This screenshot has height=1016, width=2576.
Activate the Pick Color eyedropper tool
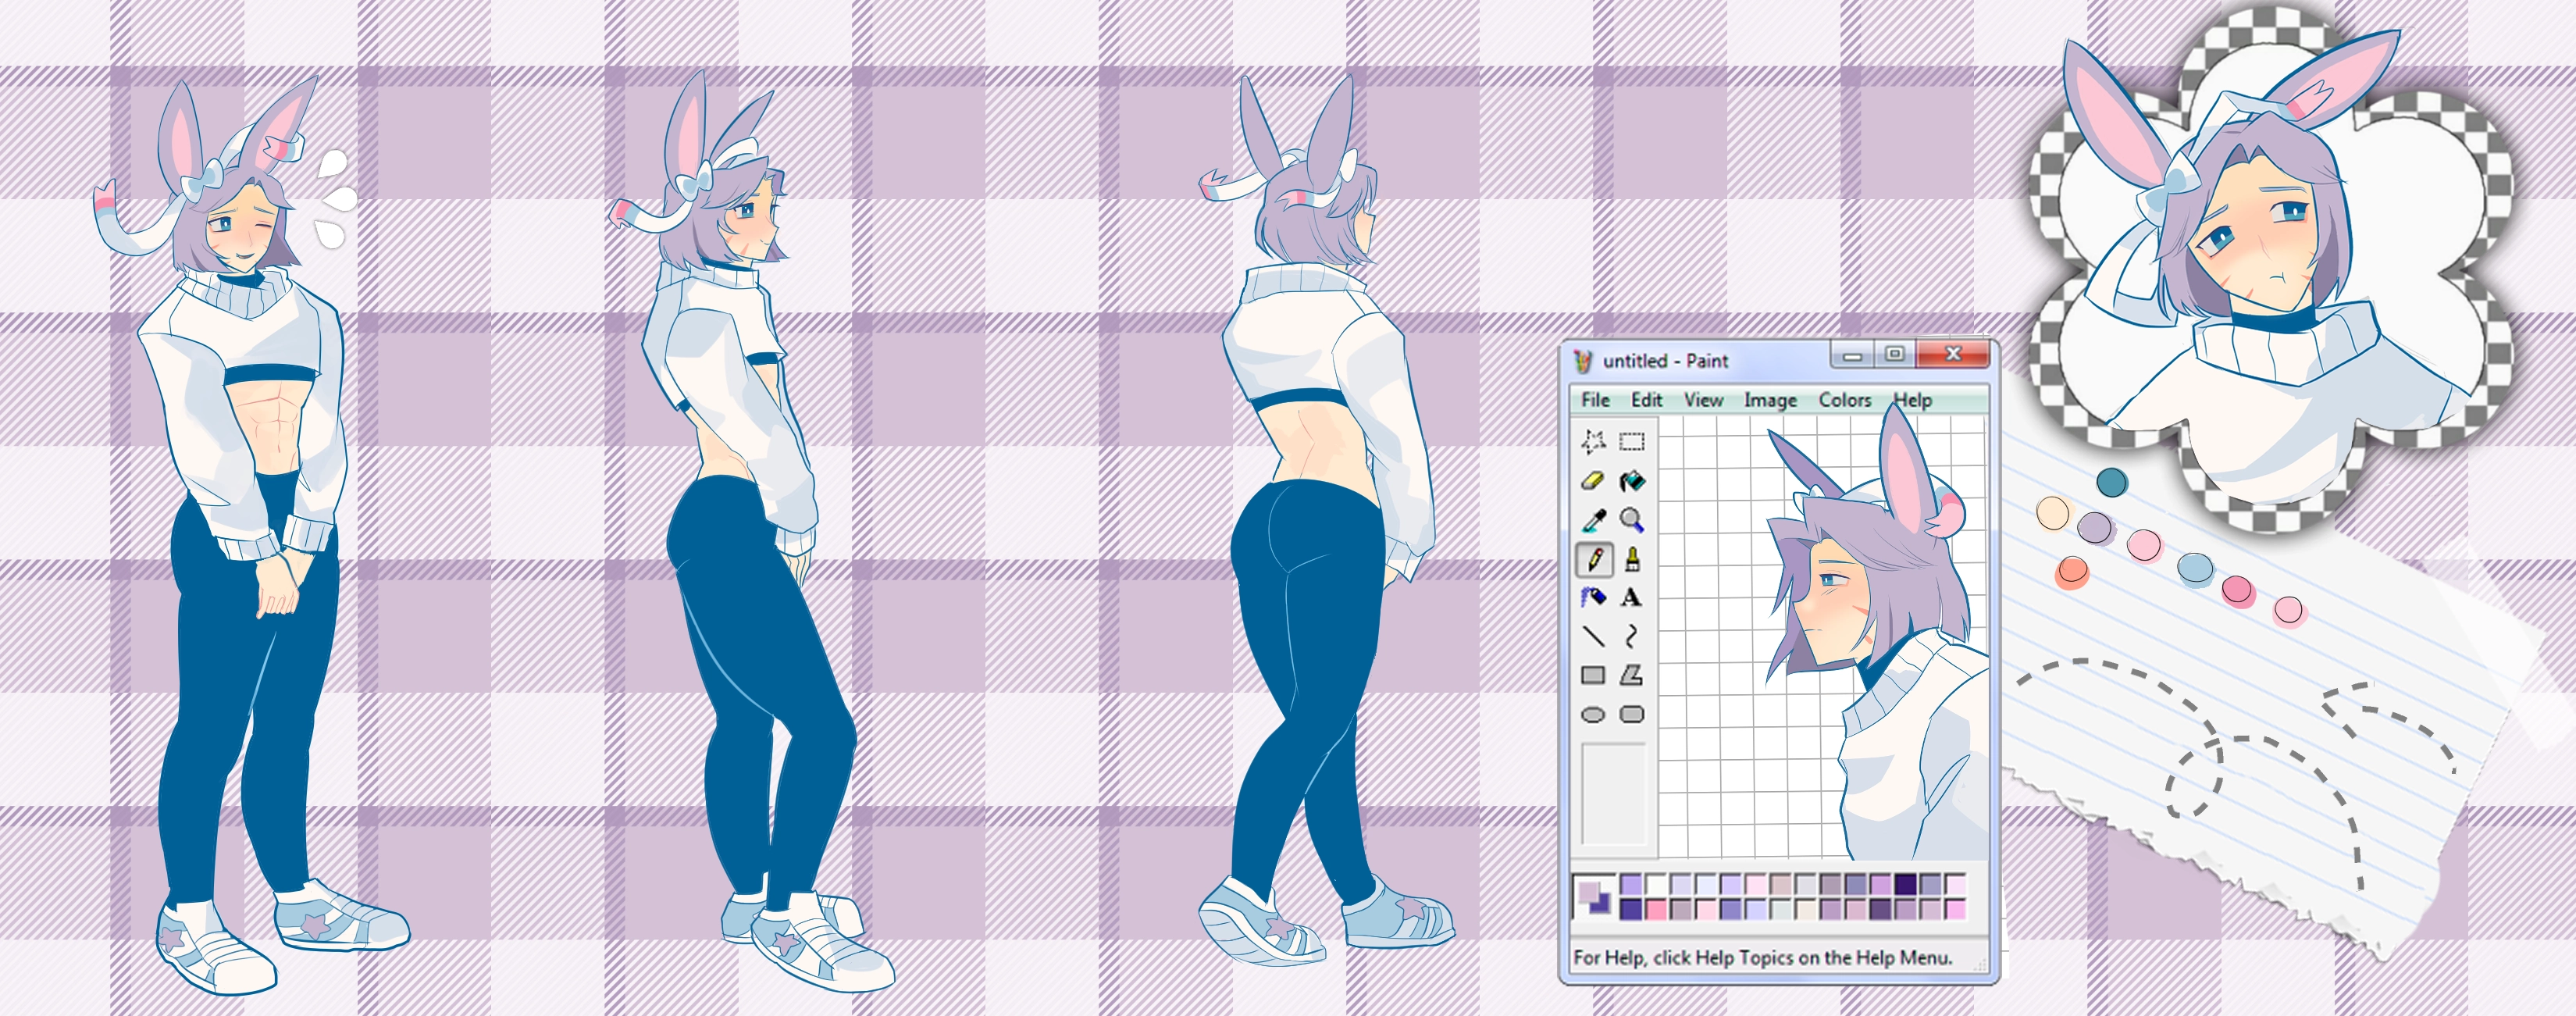coord(1593,520)
